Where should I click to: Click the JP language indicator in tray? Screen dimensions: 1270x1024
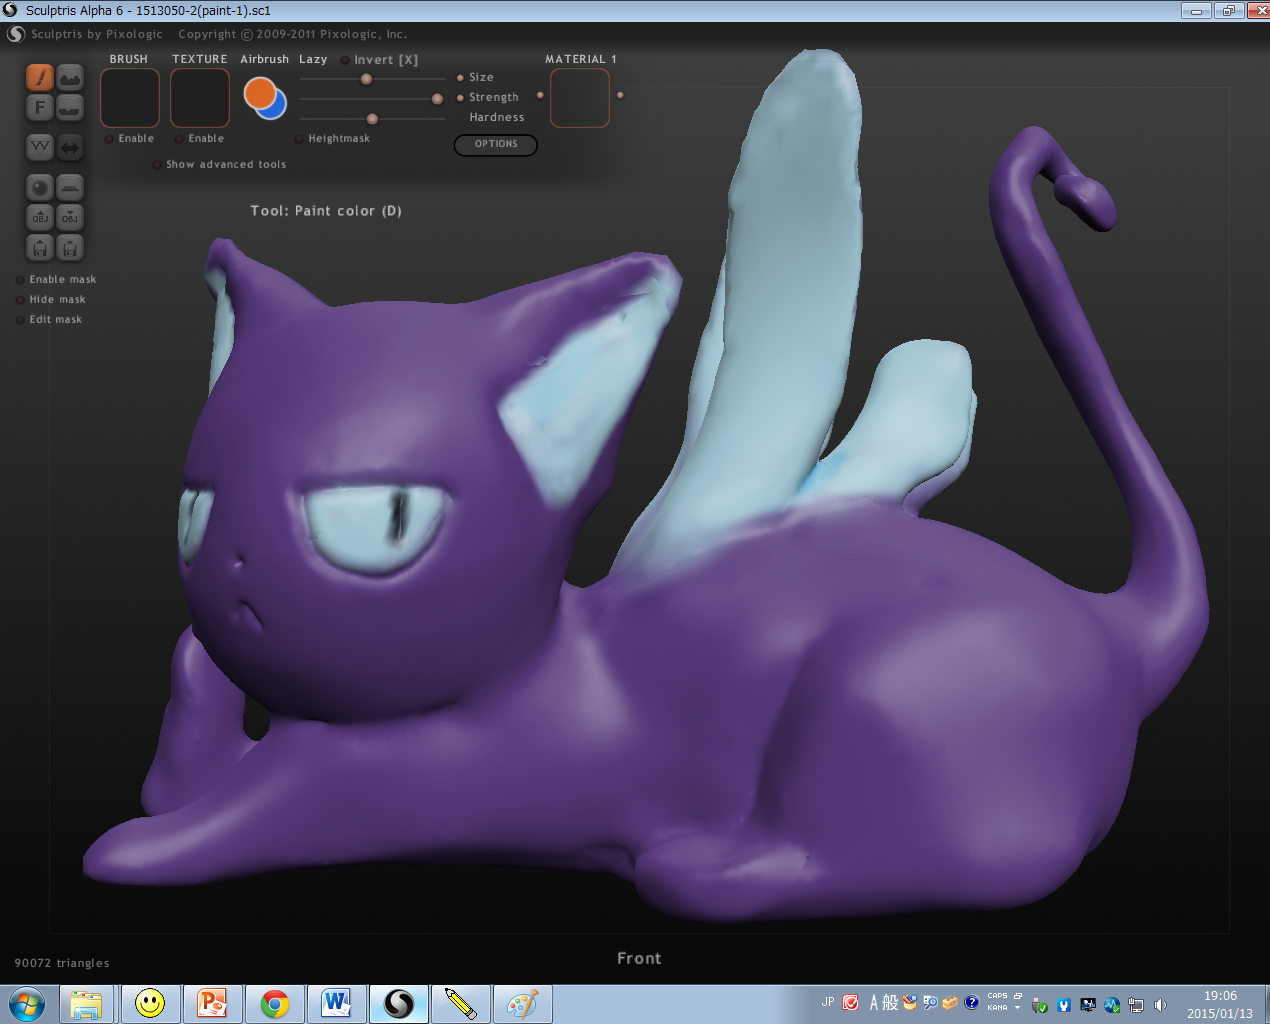tap(828, 1002)
